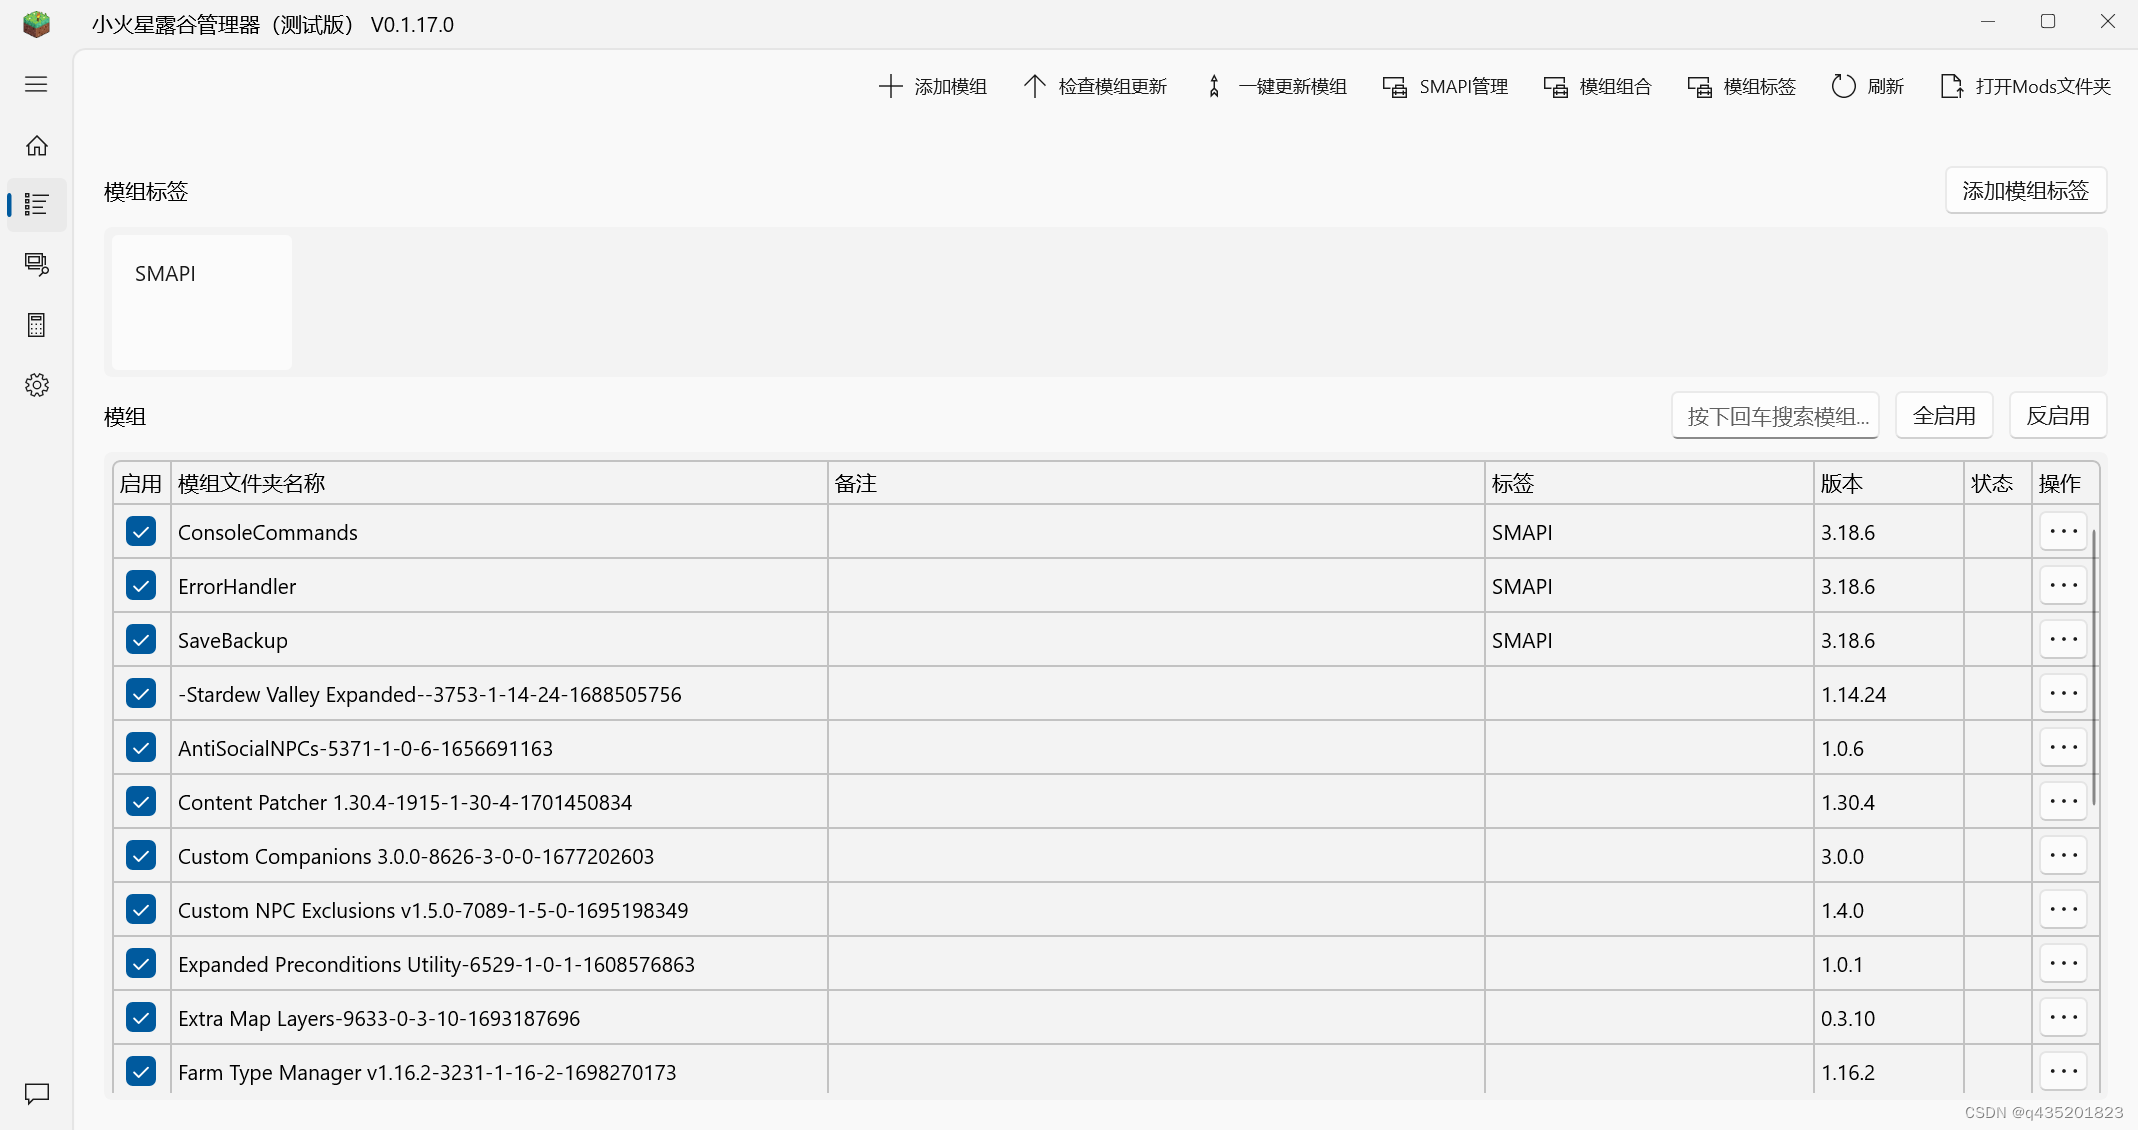Click the Add Mod Tag button
The image size is (2138, 1130).
(x=2025, y=190)
